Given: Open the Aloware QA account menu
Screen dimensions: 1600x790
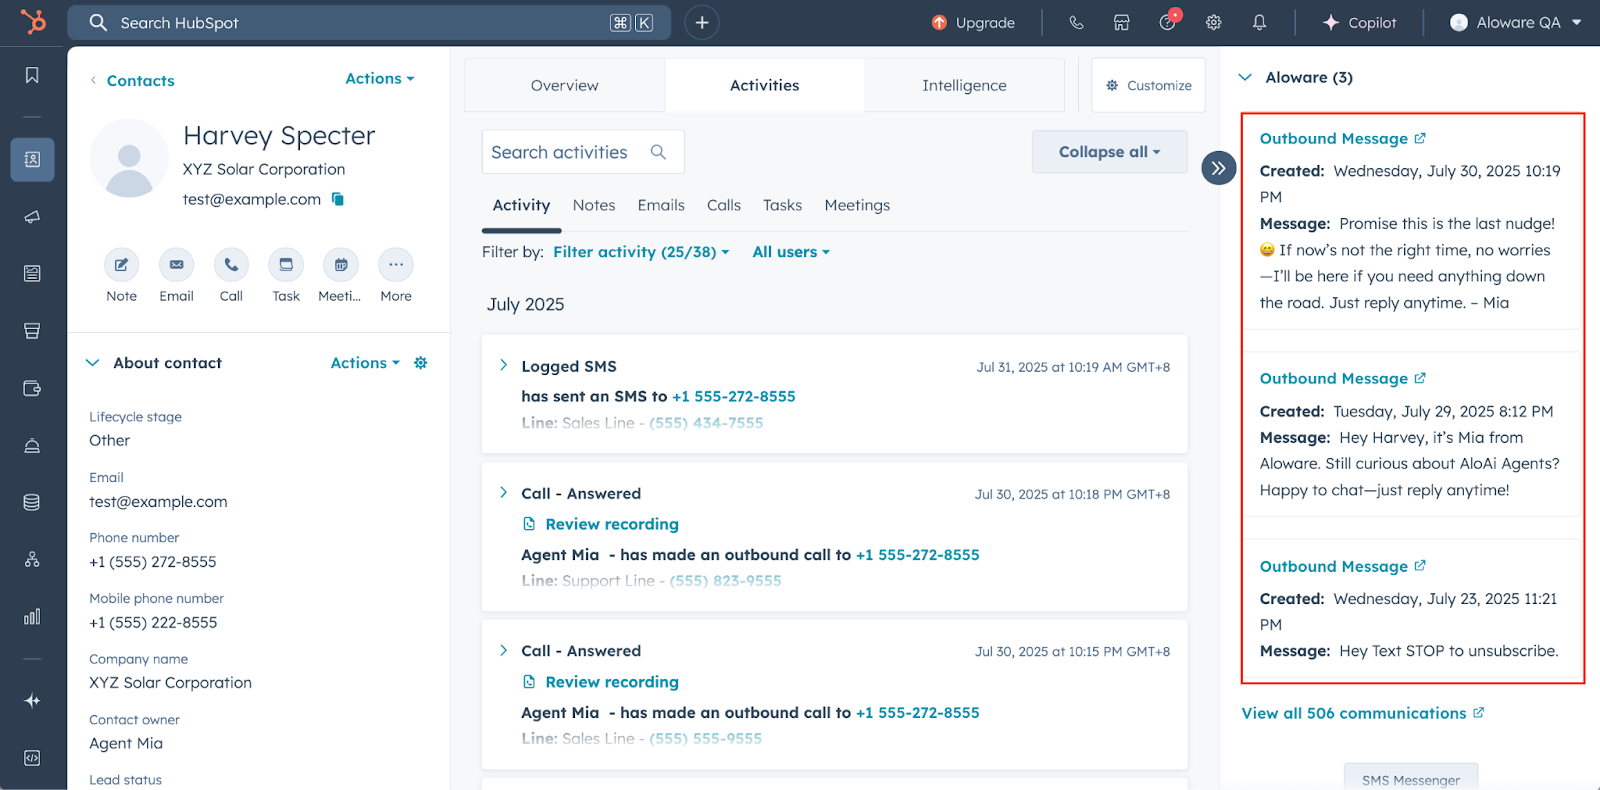Looking at the screenshot, I should point(1516,22).
